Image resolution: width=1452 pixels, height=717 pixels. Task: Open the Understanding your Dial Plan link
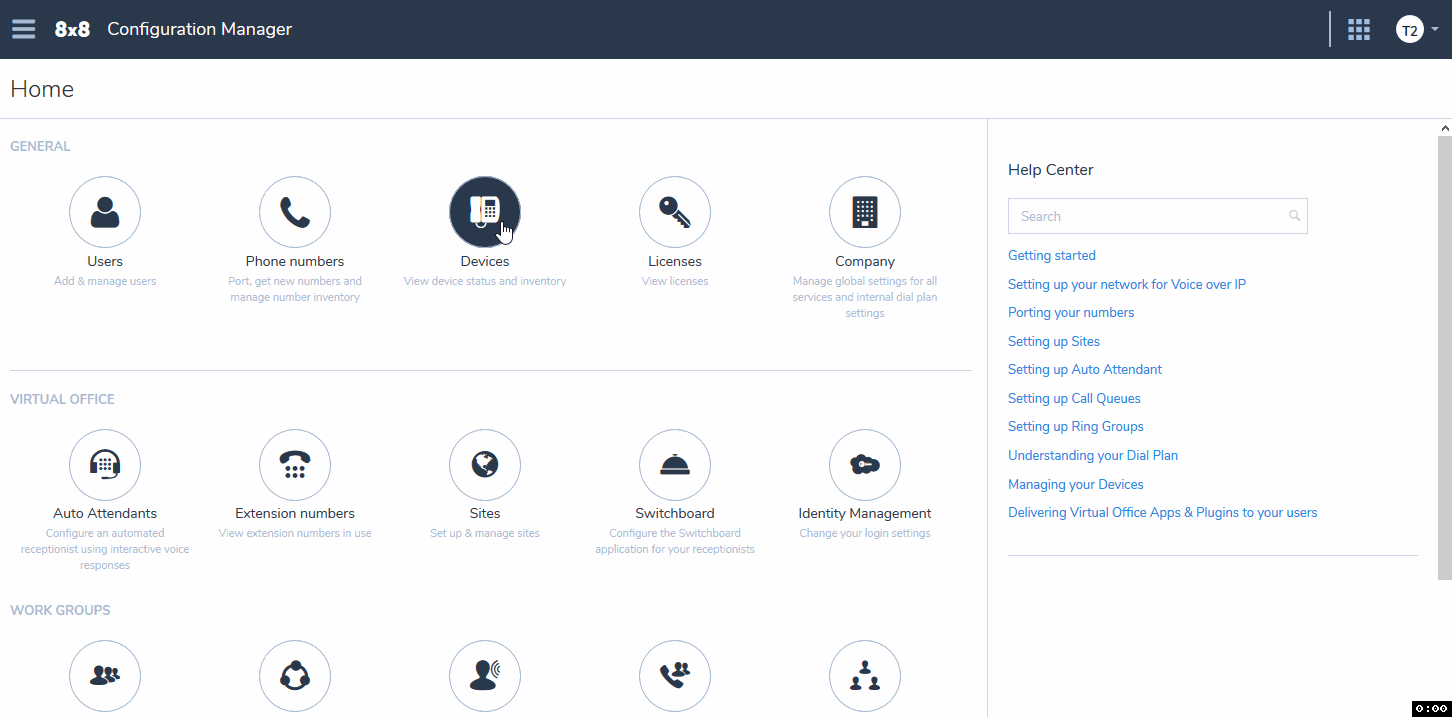pos(1093,455)
